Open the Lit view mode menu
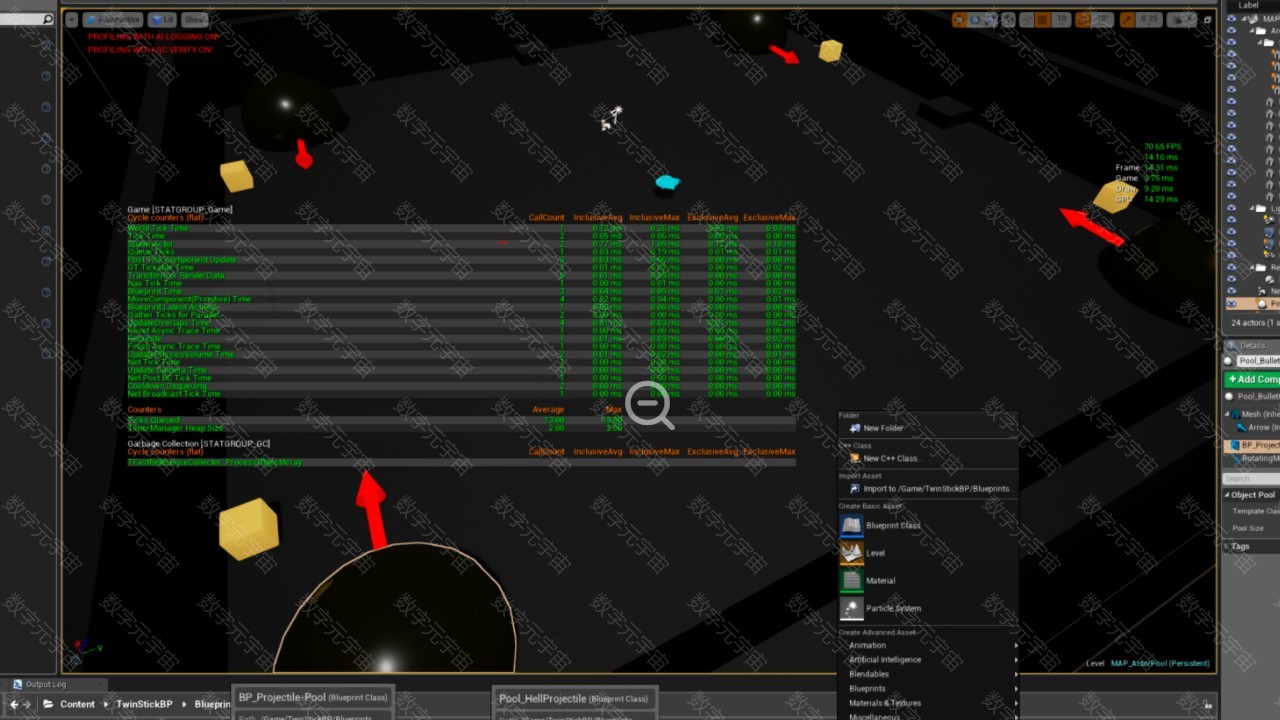The width and height of the screenshot is (1280, 720). coord(162,19)
